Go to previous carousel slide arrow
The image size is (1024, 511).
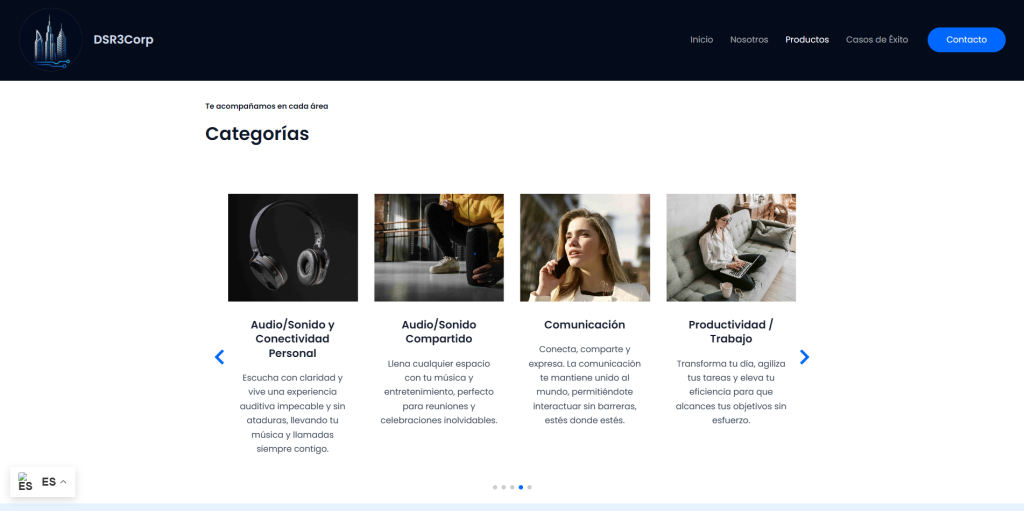pyautogui.click(x=219, y=357)
